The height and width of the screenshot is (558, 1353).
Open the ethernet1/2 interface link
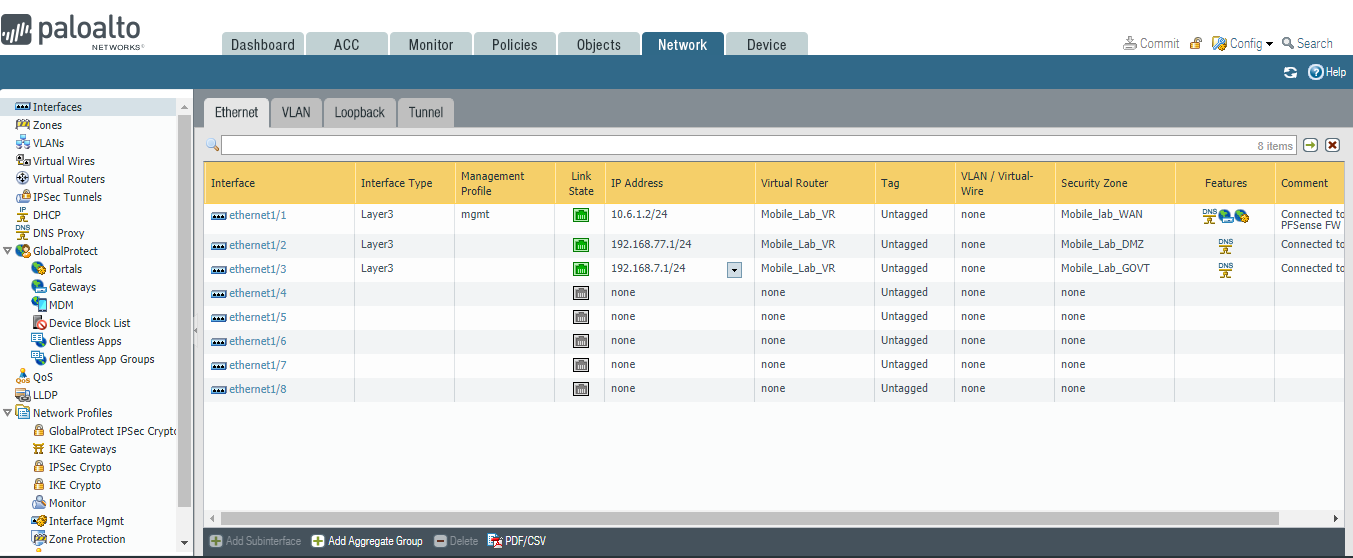[x=258, y=245]
